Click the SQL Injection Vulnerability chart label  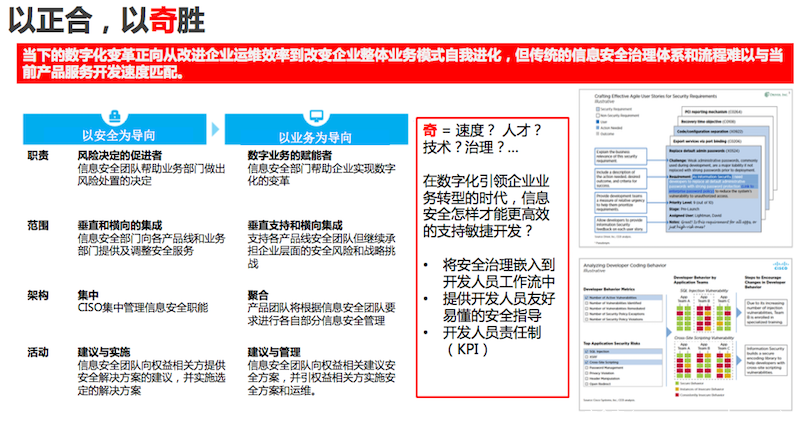click(704, 291)
